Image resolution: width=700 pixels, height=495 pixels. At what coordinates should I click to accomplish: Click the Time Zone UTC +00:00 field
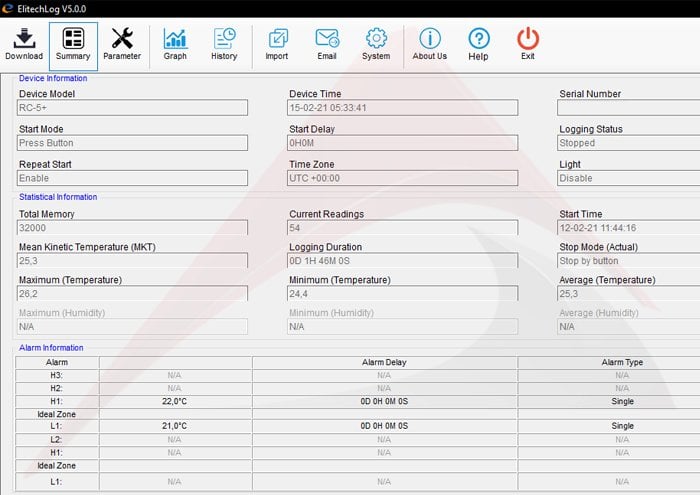[x=403, y=178]
